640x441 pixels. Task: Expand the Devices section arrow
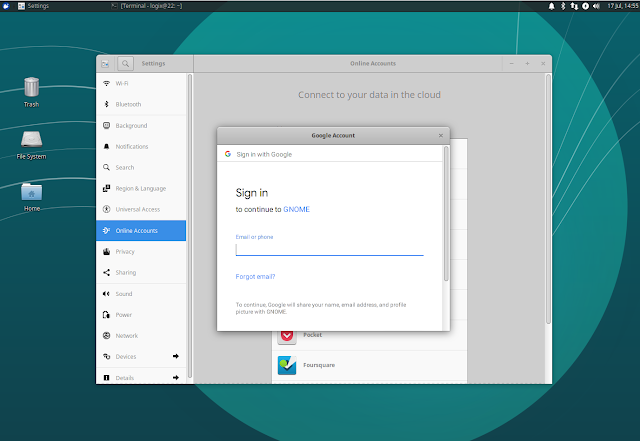(176, 356)
